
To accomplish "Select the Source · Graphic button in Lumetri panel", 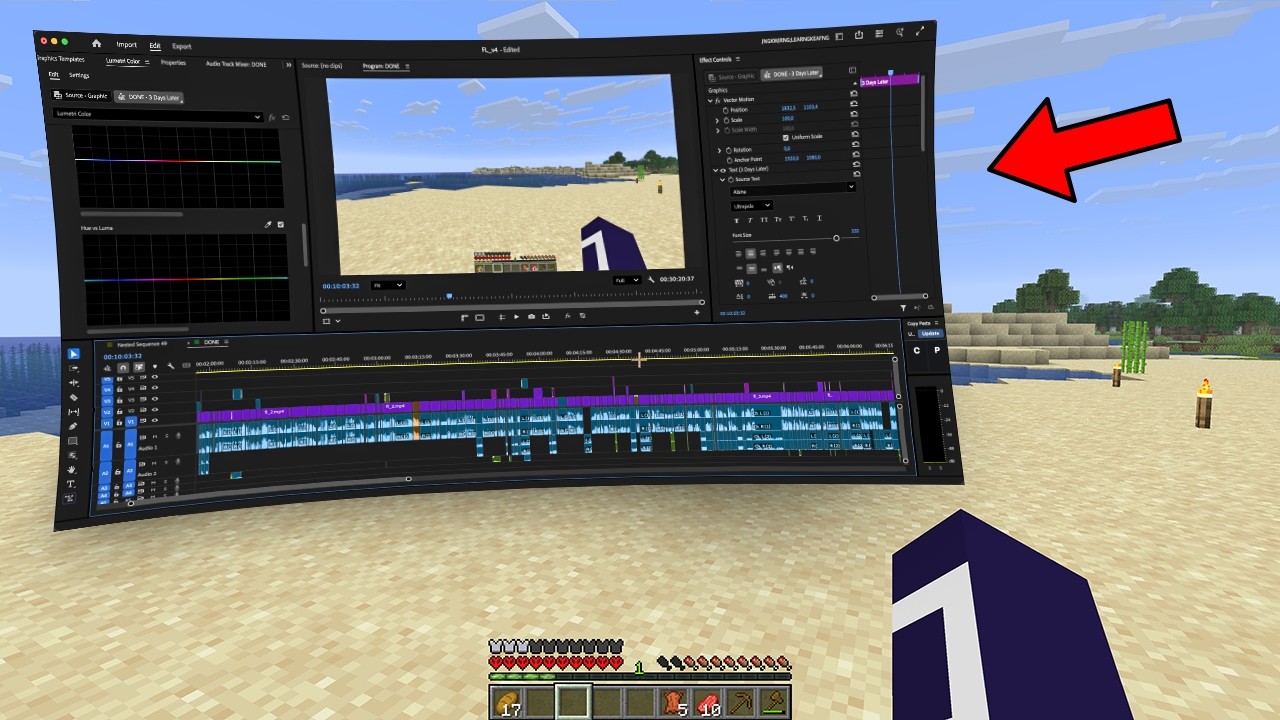I will [80, 95].
